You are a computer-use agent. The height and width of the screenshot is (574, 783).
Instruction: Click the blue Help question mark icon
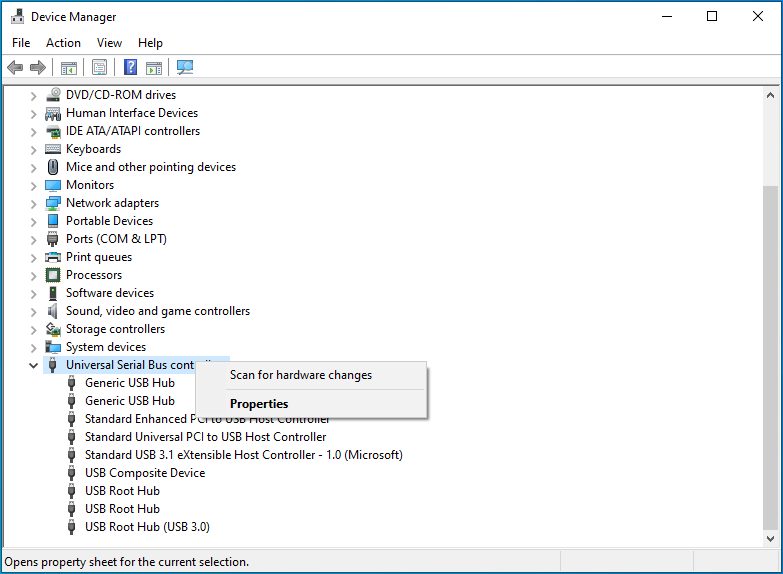tap(130, 68)
